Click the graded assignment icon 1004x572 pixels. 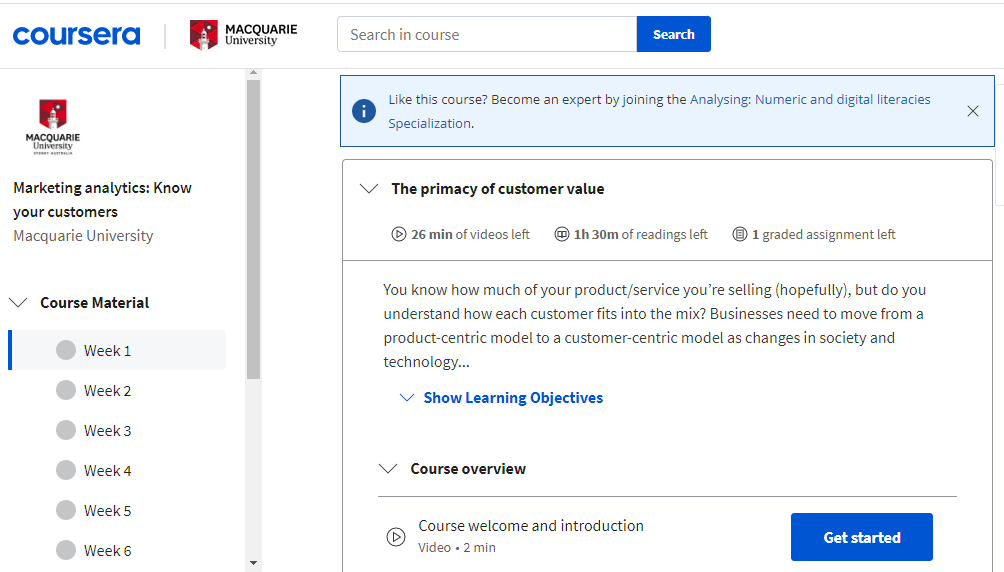[740, 234]
